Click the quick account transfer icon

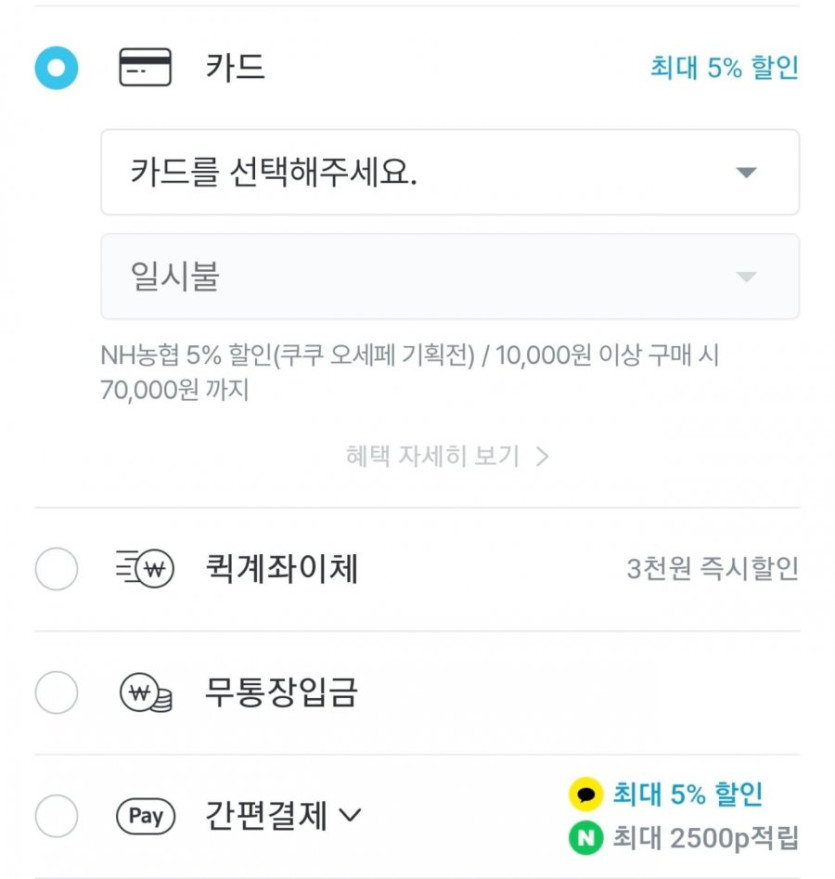(x=145, y=570)
